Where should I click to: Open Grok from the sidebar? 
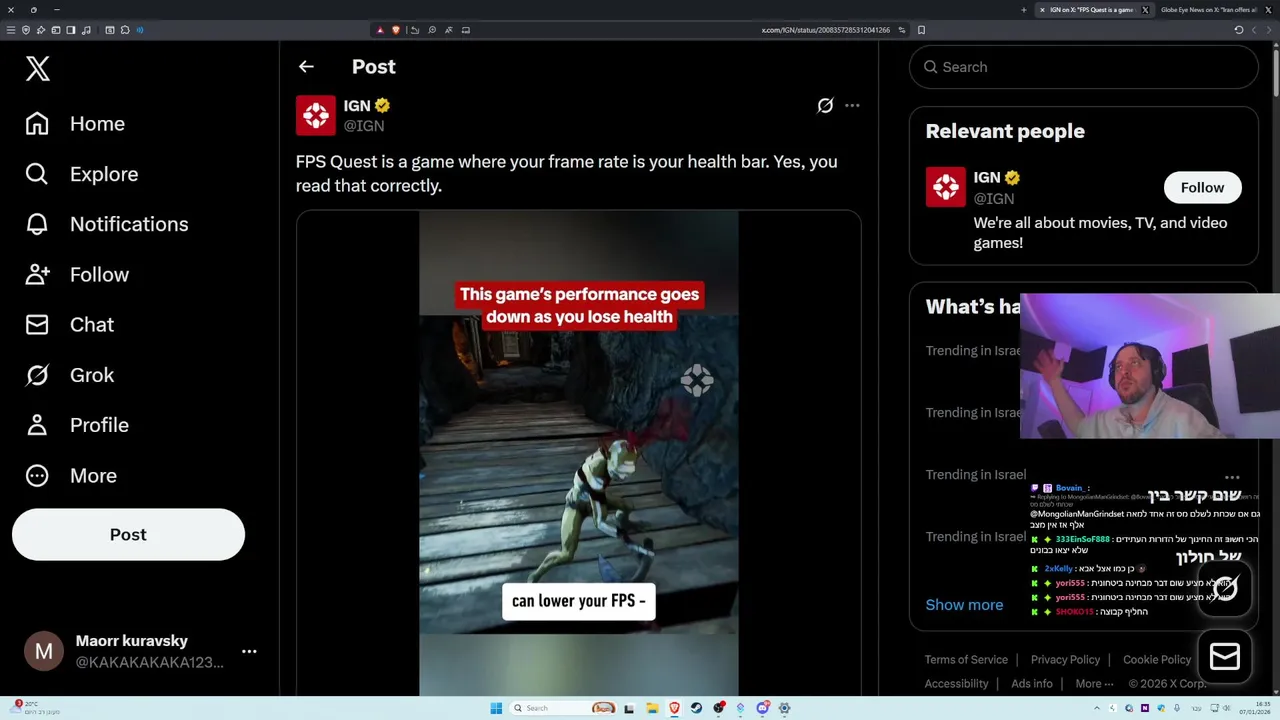pos(70,375)
